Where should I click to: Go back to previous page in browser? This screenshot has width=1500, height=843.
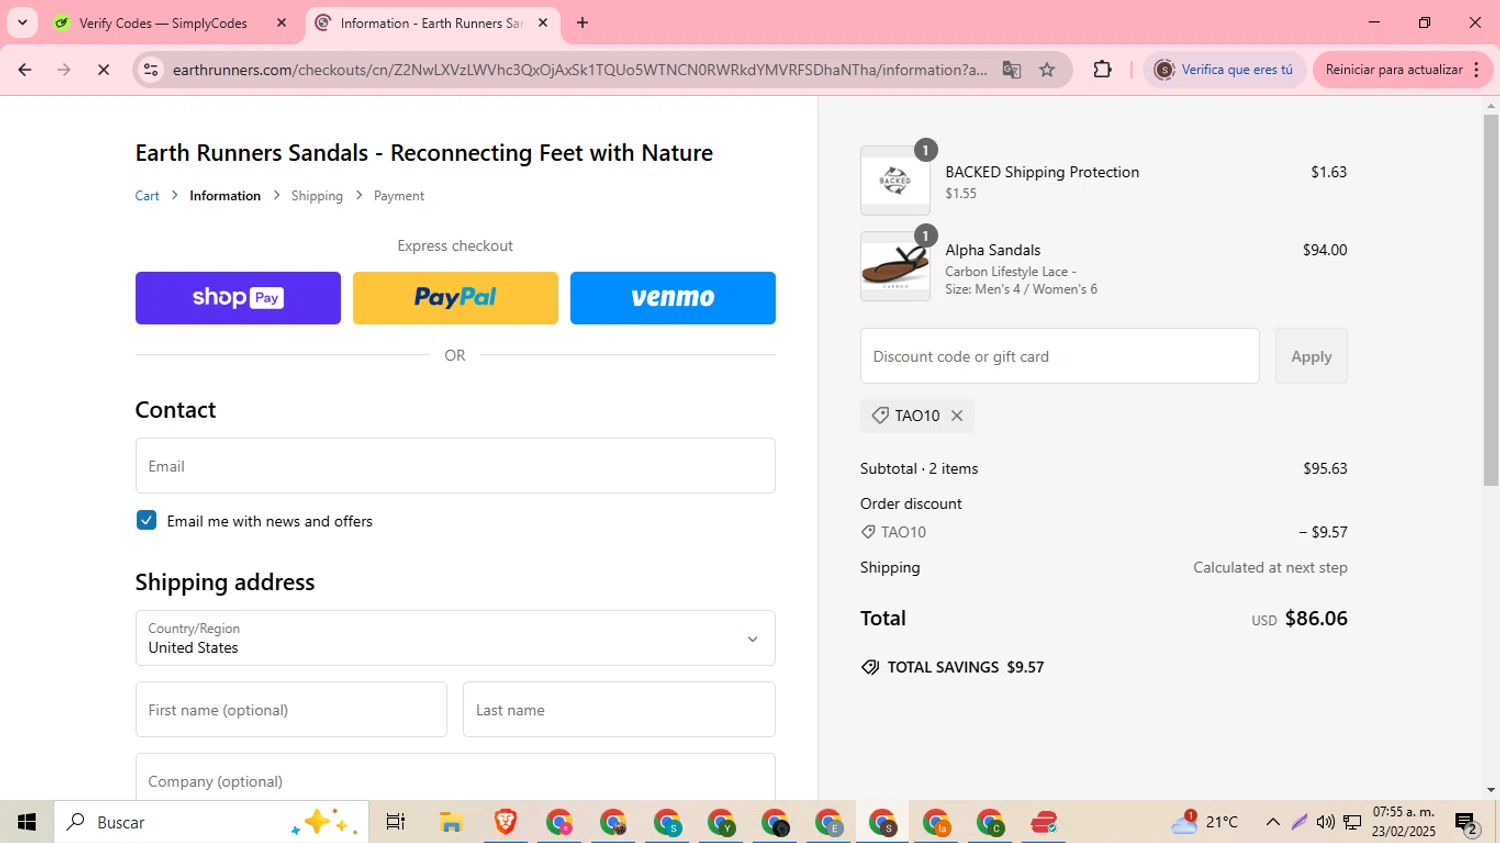click(25, 70)
